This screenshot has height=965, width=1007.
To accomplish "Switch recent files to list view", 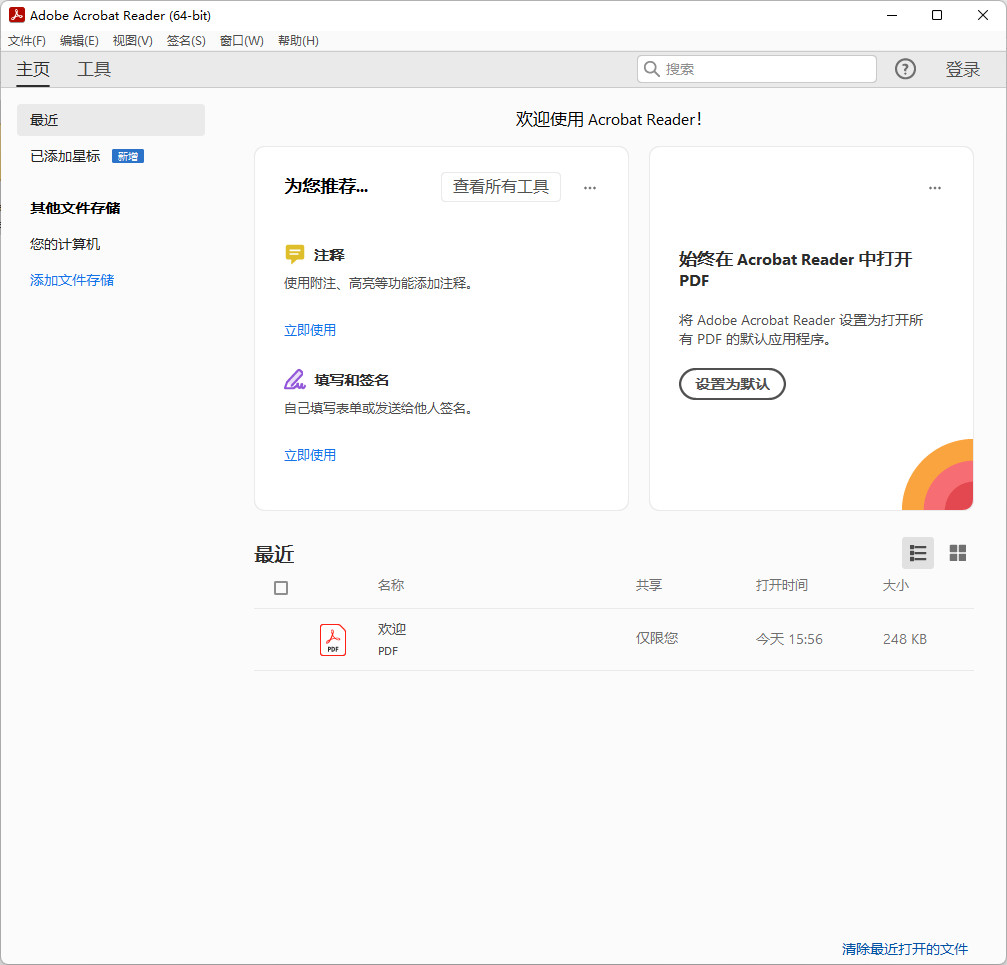I will pos(917,553).
